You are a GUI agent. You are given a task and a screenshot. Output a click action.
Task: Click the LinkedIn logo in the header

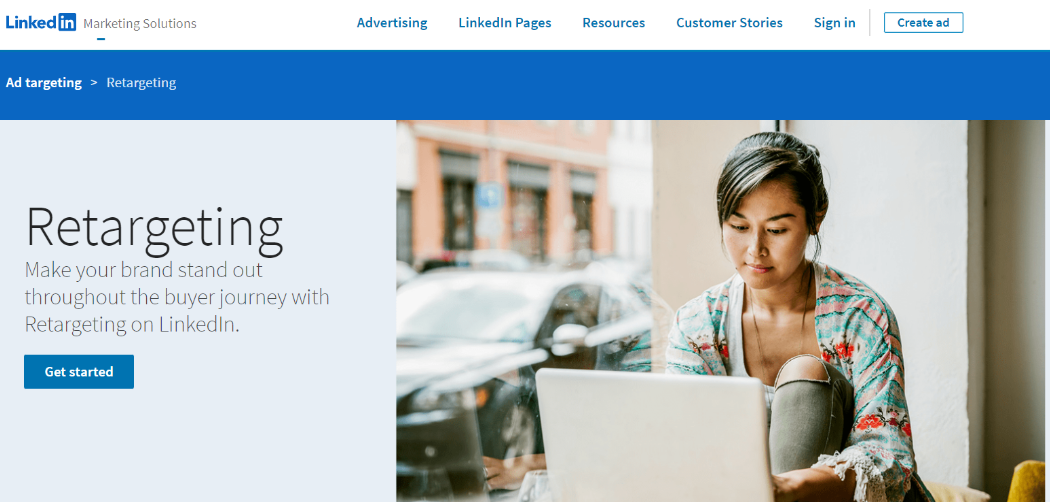coord(41,23)
